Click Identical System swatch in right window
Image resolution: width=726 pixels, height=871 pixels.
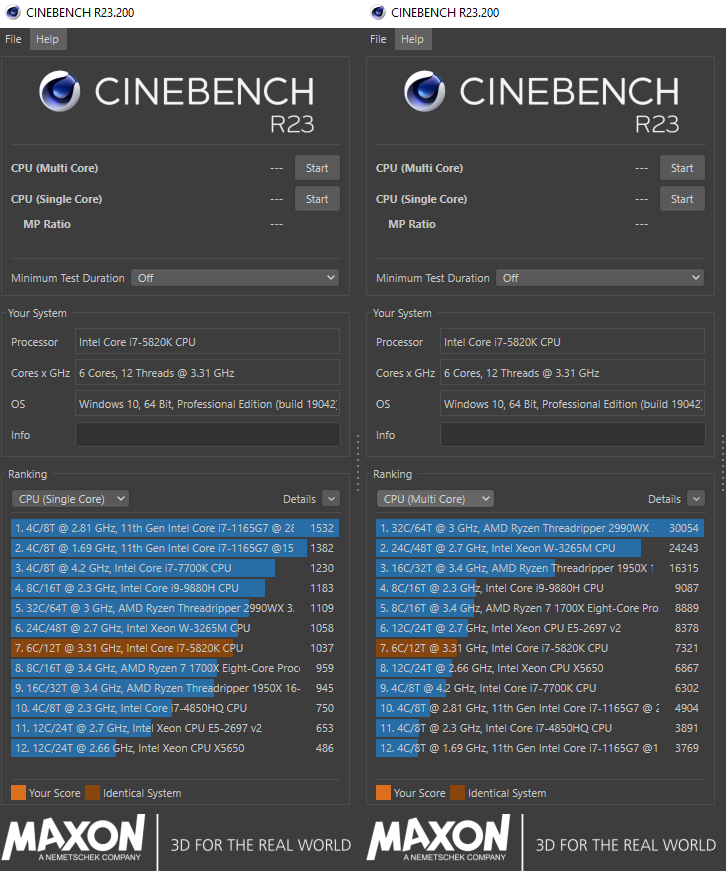pyautogui.click(x=458, y=793)
